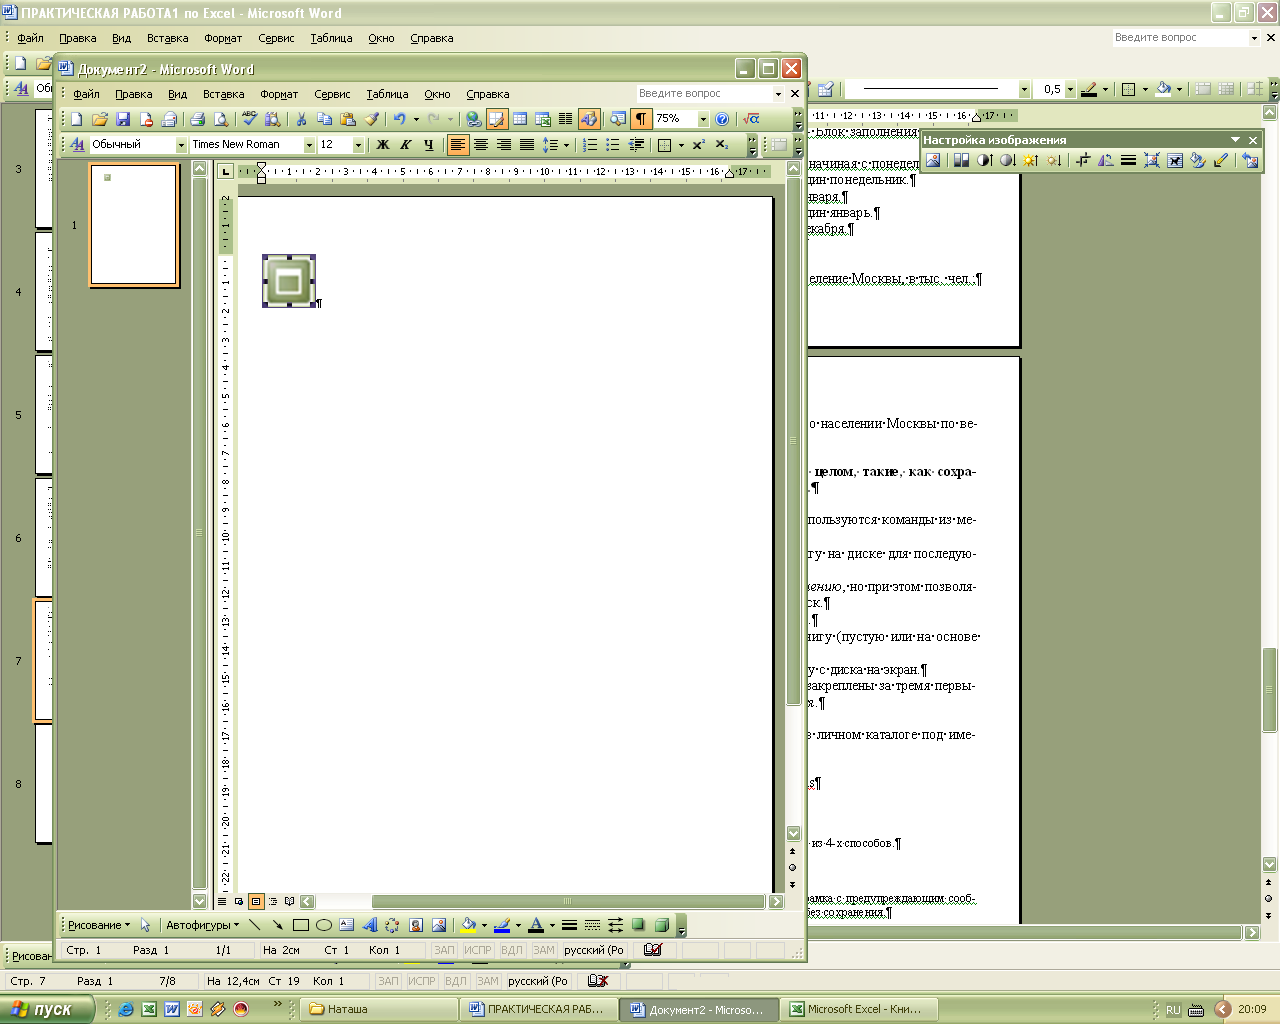The image size is (1280, 1024).
Task: Open the font size 12 dropdown
Action: pyautogui.click(x=358, y=145)
